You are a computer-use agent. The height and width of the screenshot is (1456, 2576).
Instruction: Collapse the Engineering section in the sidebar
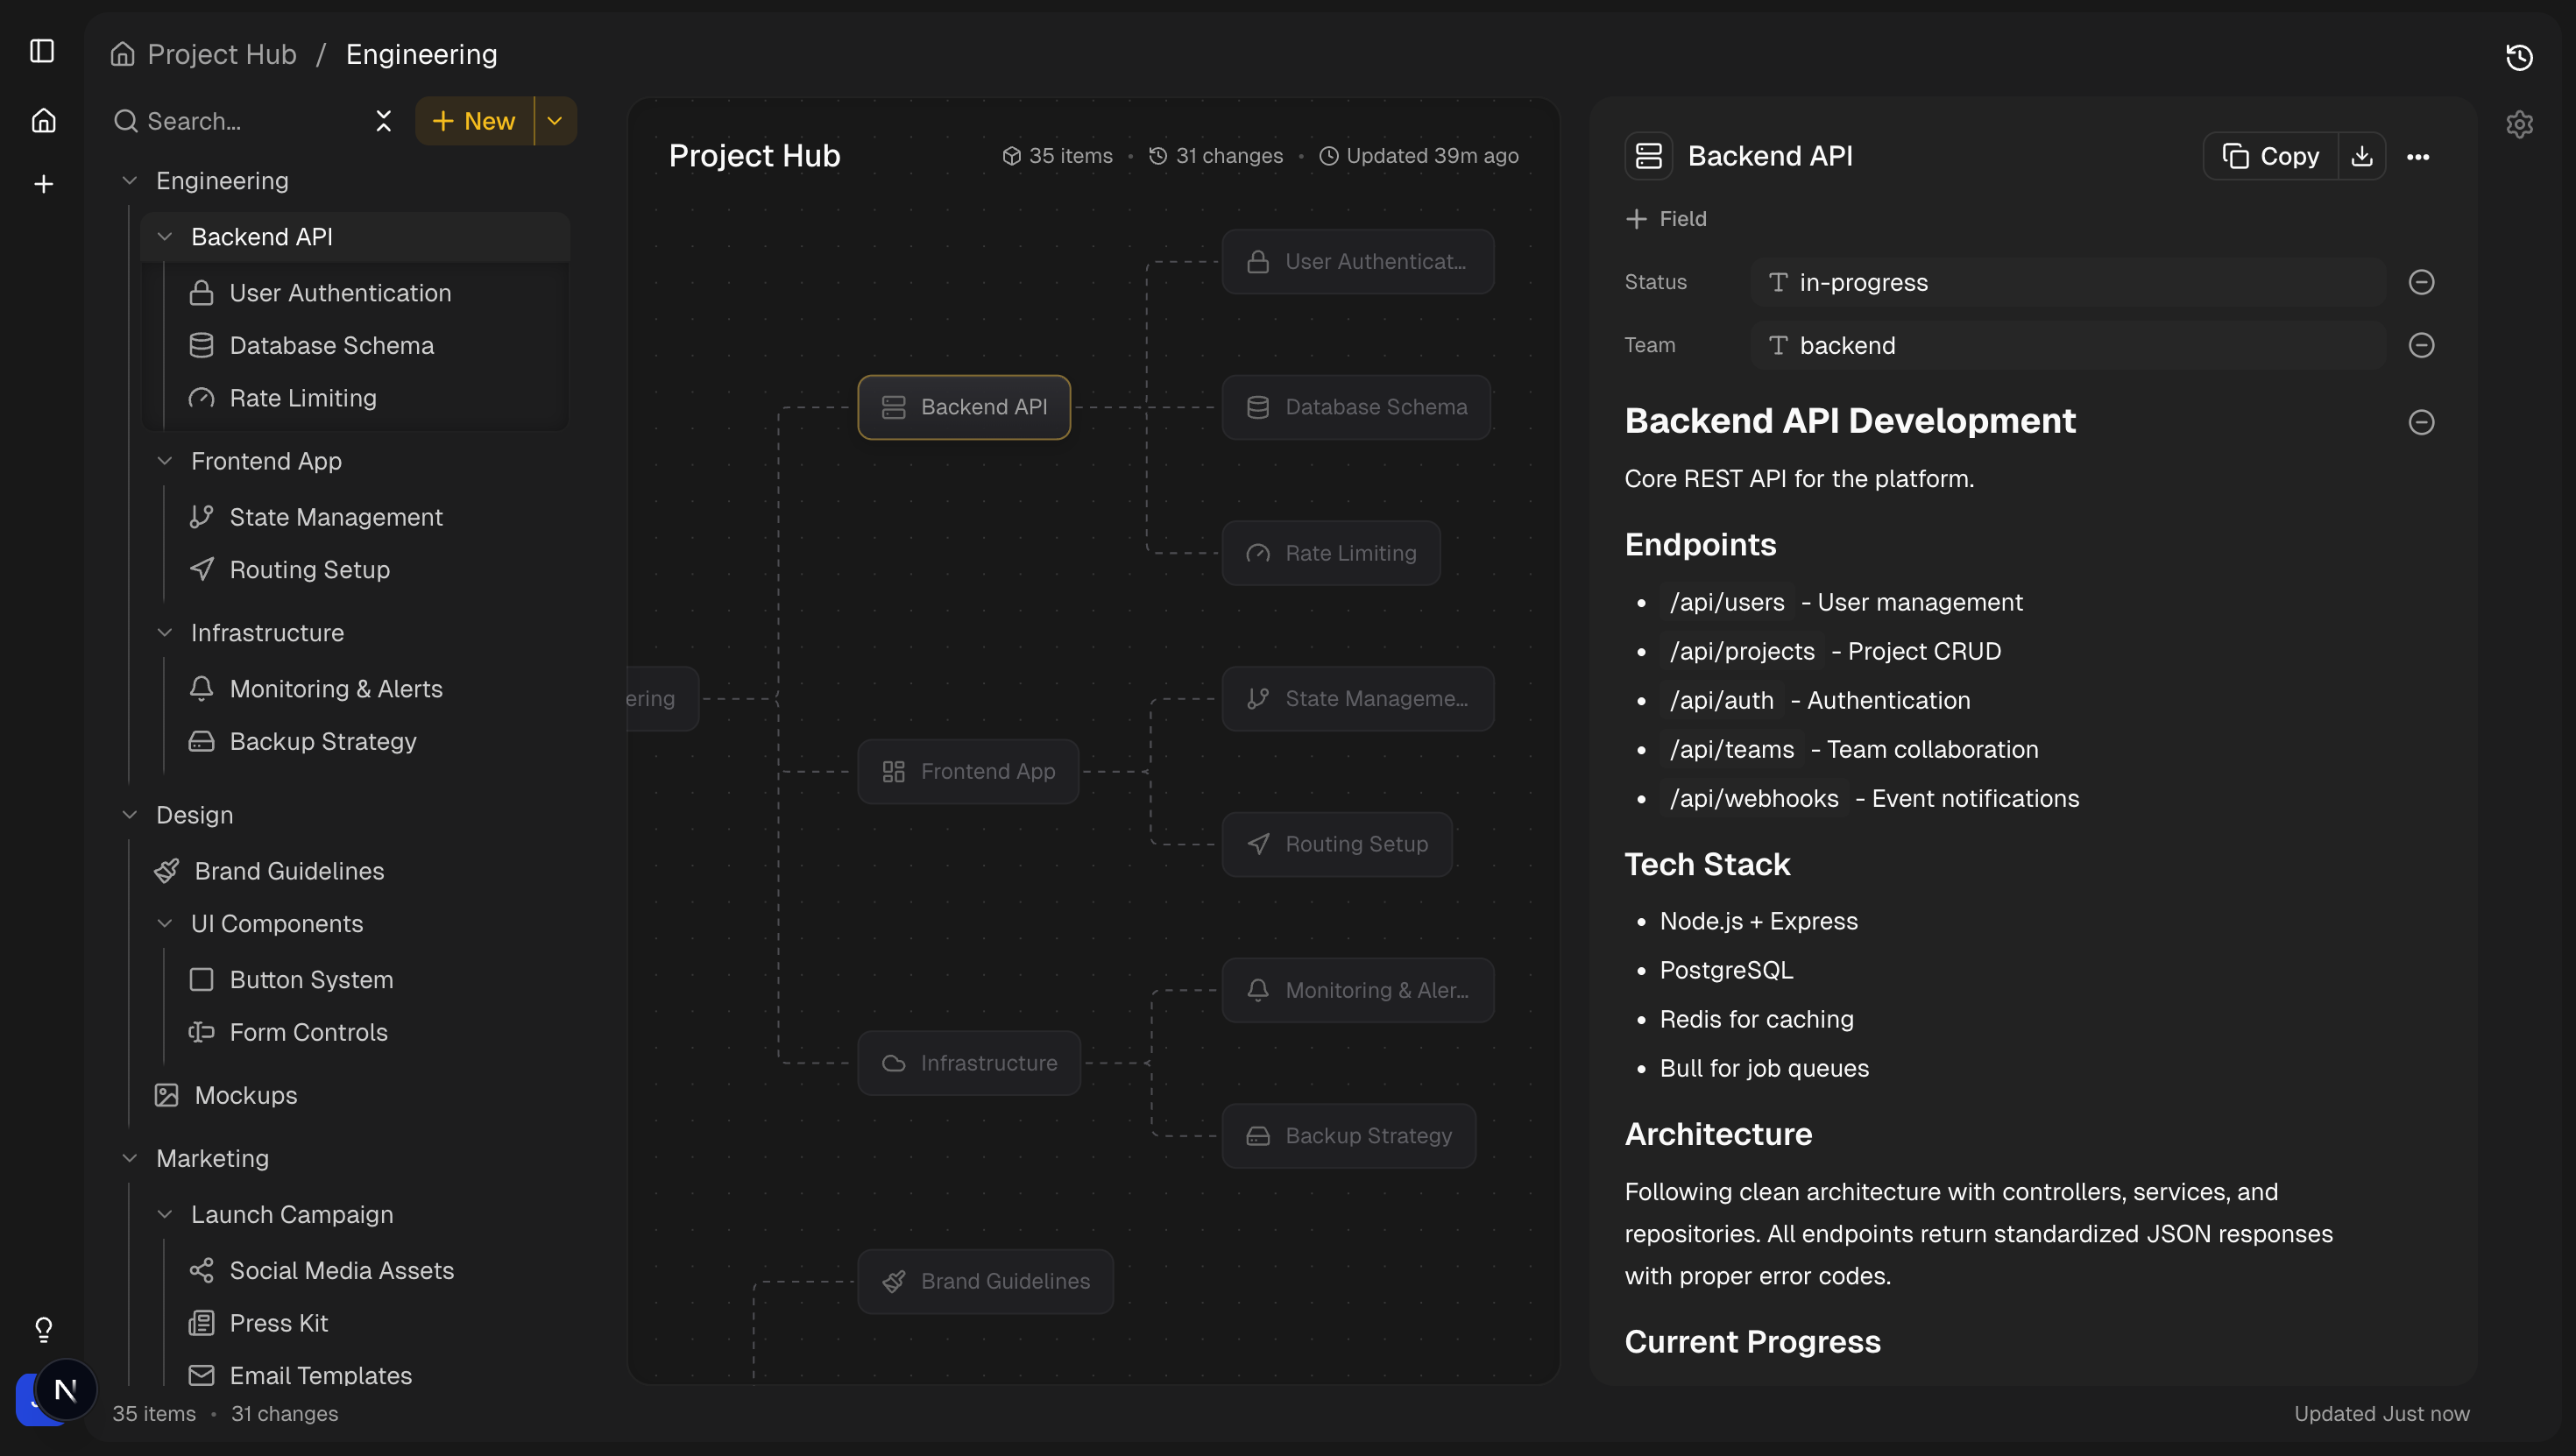click(130, 180)
